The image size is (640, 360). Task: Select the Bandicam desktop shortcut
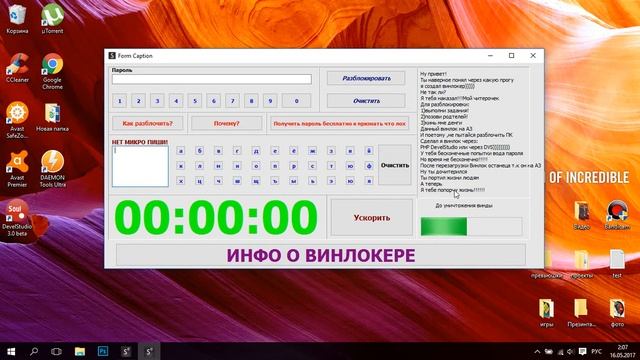(617, 215)
